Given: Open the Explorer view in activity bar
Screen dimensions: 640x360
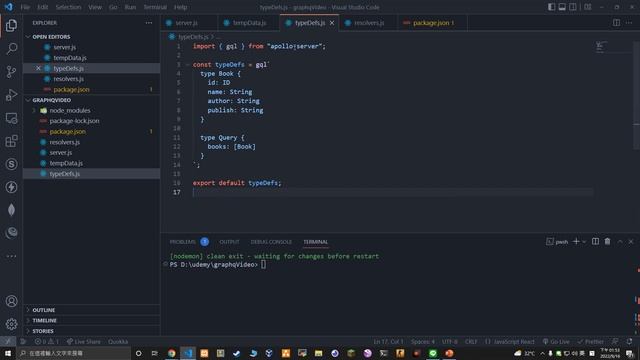Looking at the screenshot, I should click(x=11, y=26).
